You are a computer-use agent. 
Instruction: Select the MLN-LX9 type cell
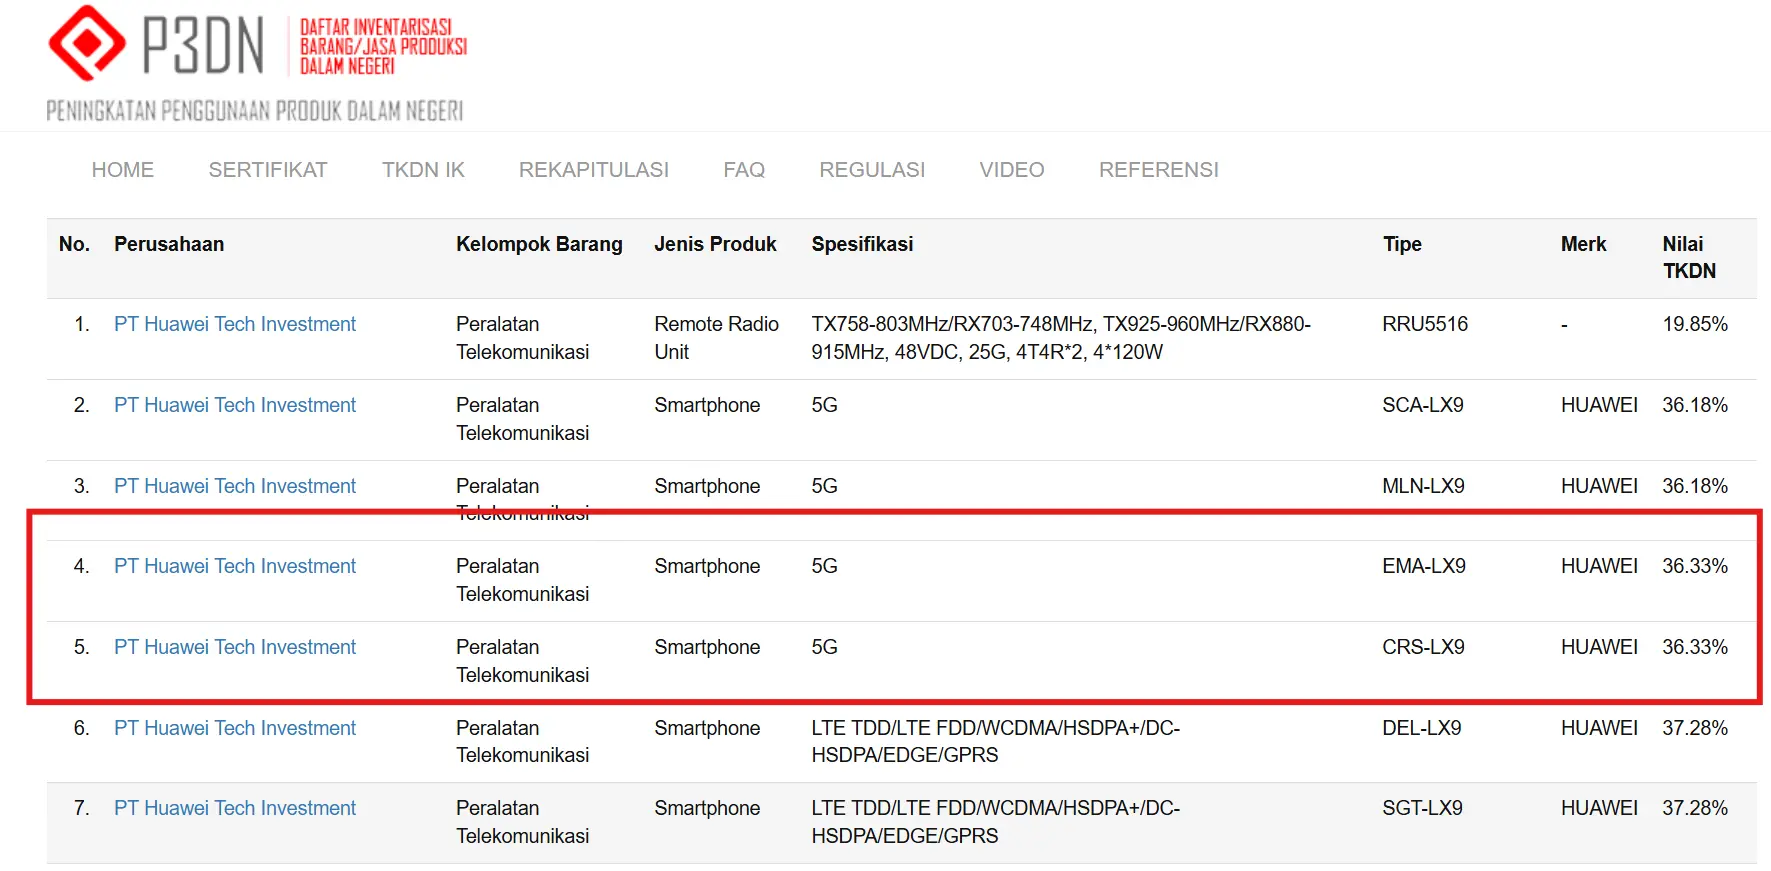(1423, 486)
